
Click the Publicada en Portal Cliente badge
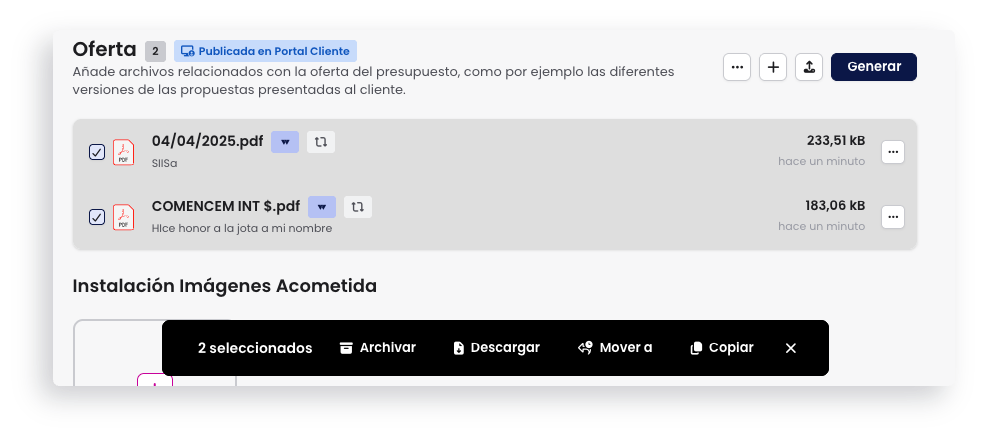(265, 51)
